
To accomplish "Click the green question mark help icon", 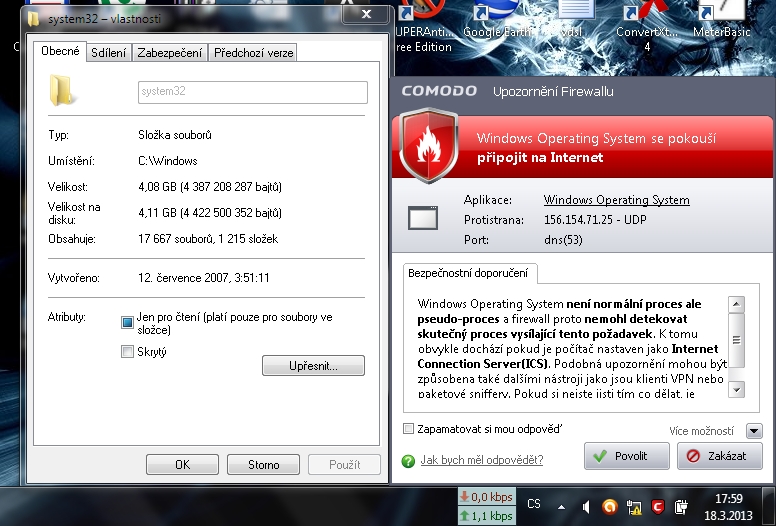I will click(x=408, y=461).
